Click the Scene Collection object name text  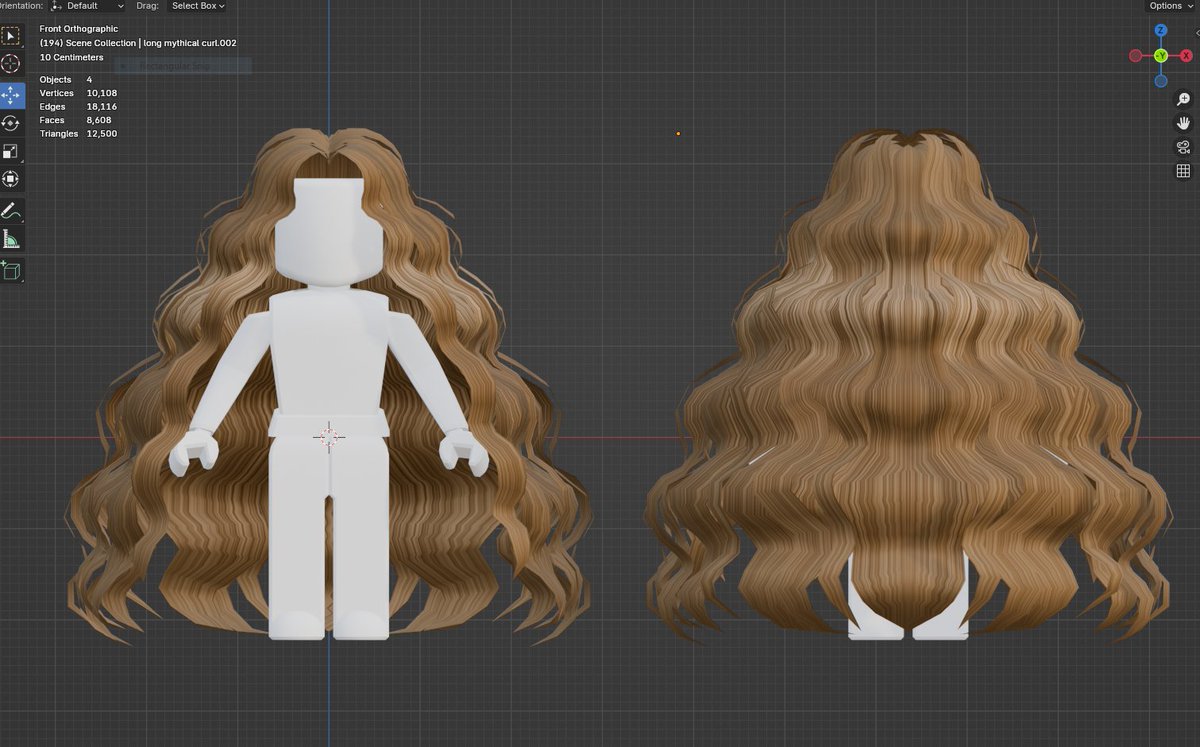[x=138, y=43]
